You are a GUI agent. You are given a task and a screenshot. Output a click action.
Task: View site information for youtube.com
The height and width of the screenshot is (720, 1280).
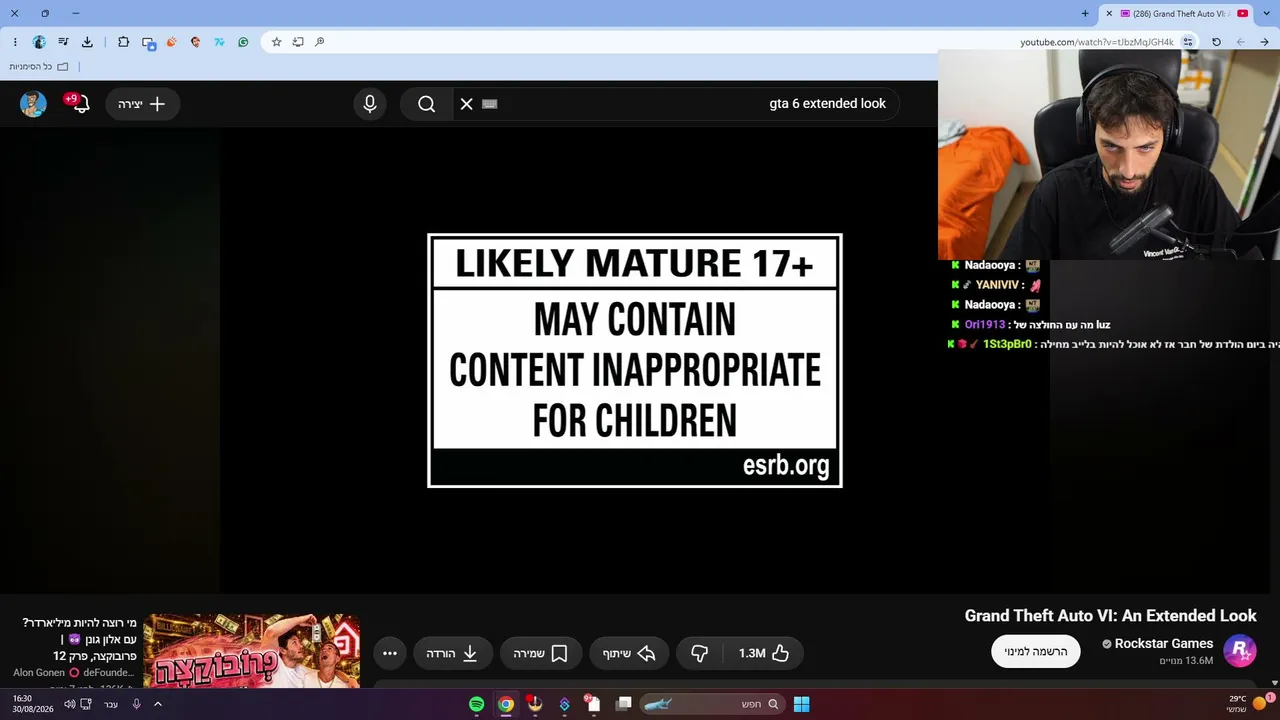coord(1188,42)
